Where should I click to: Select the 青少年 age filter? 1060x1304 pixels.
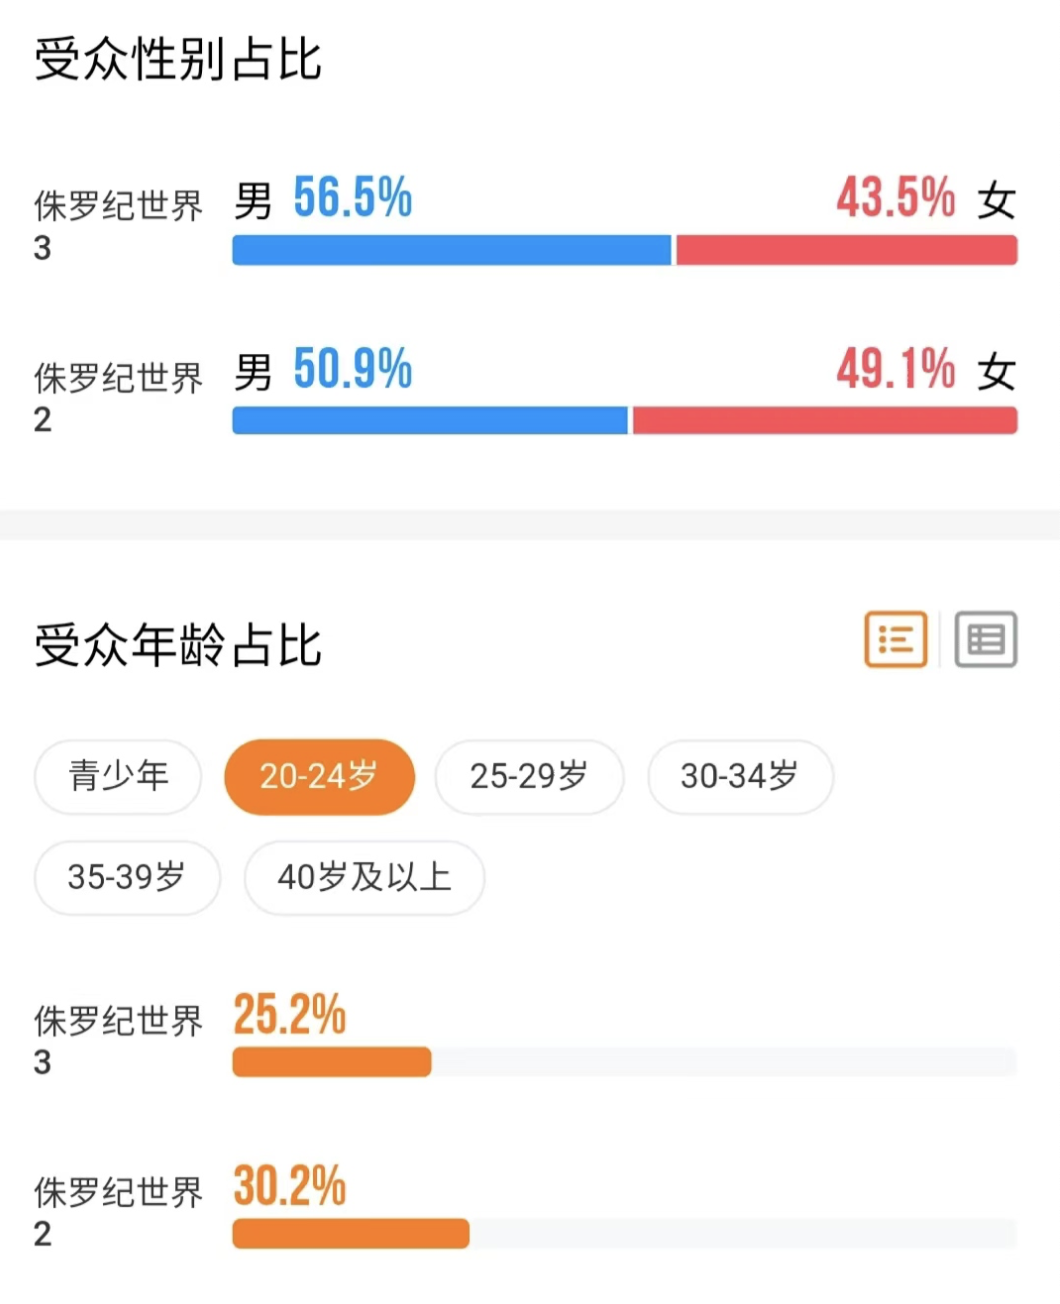point(118,776)
